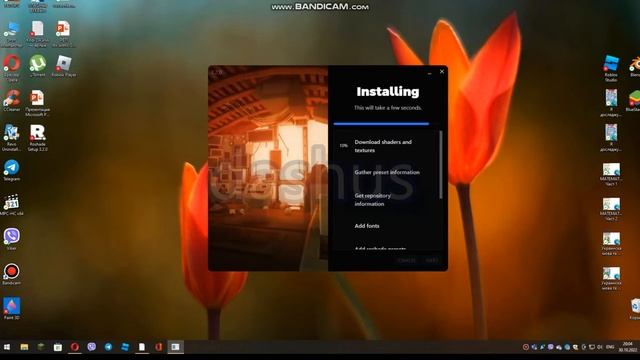Click the 'Download shaders and textures' step
The height and width of the screenshot is (360, 640).
point(383,146)
